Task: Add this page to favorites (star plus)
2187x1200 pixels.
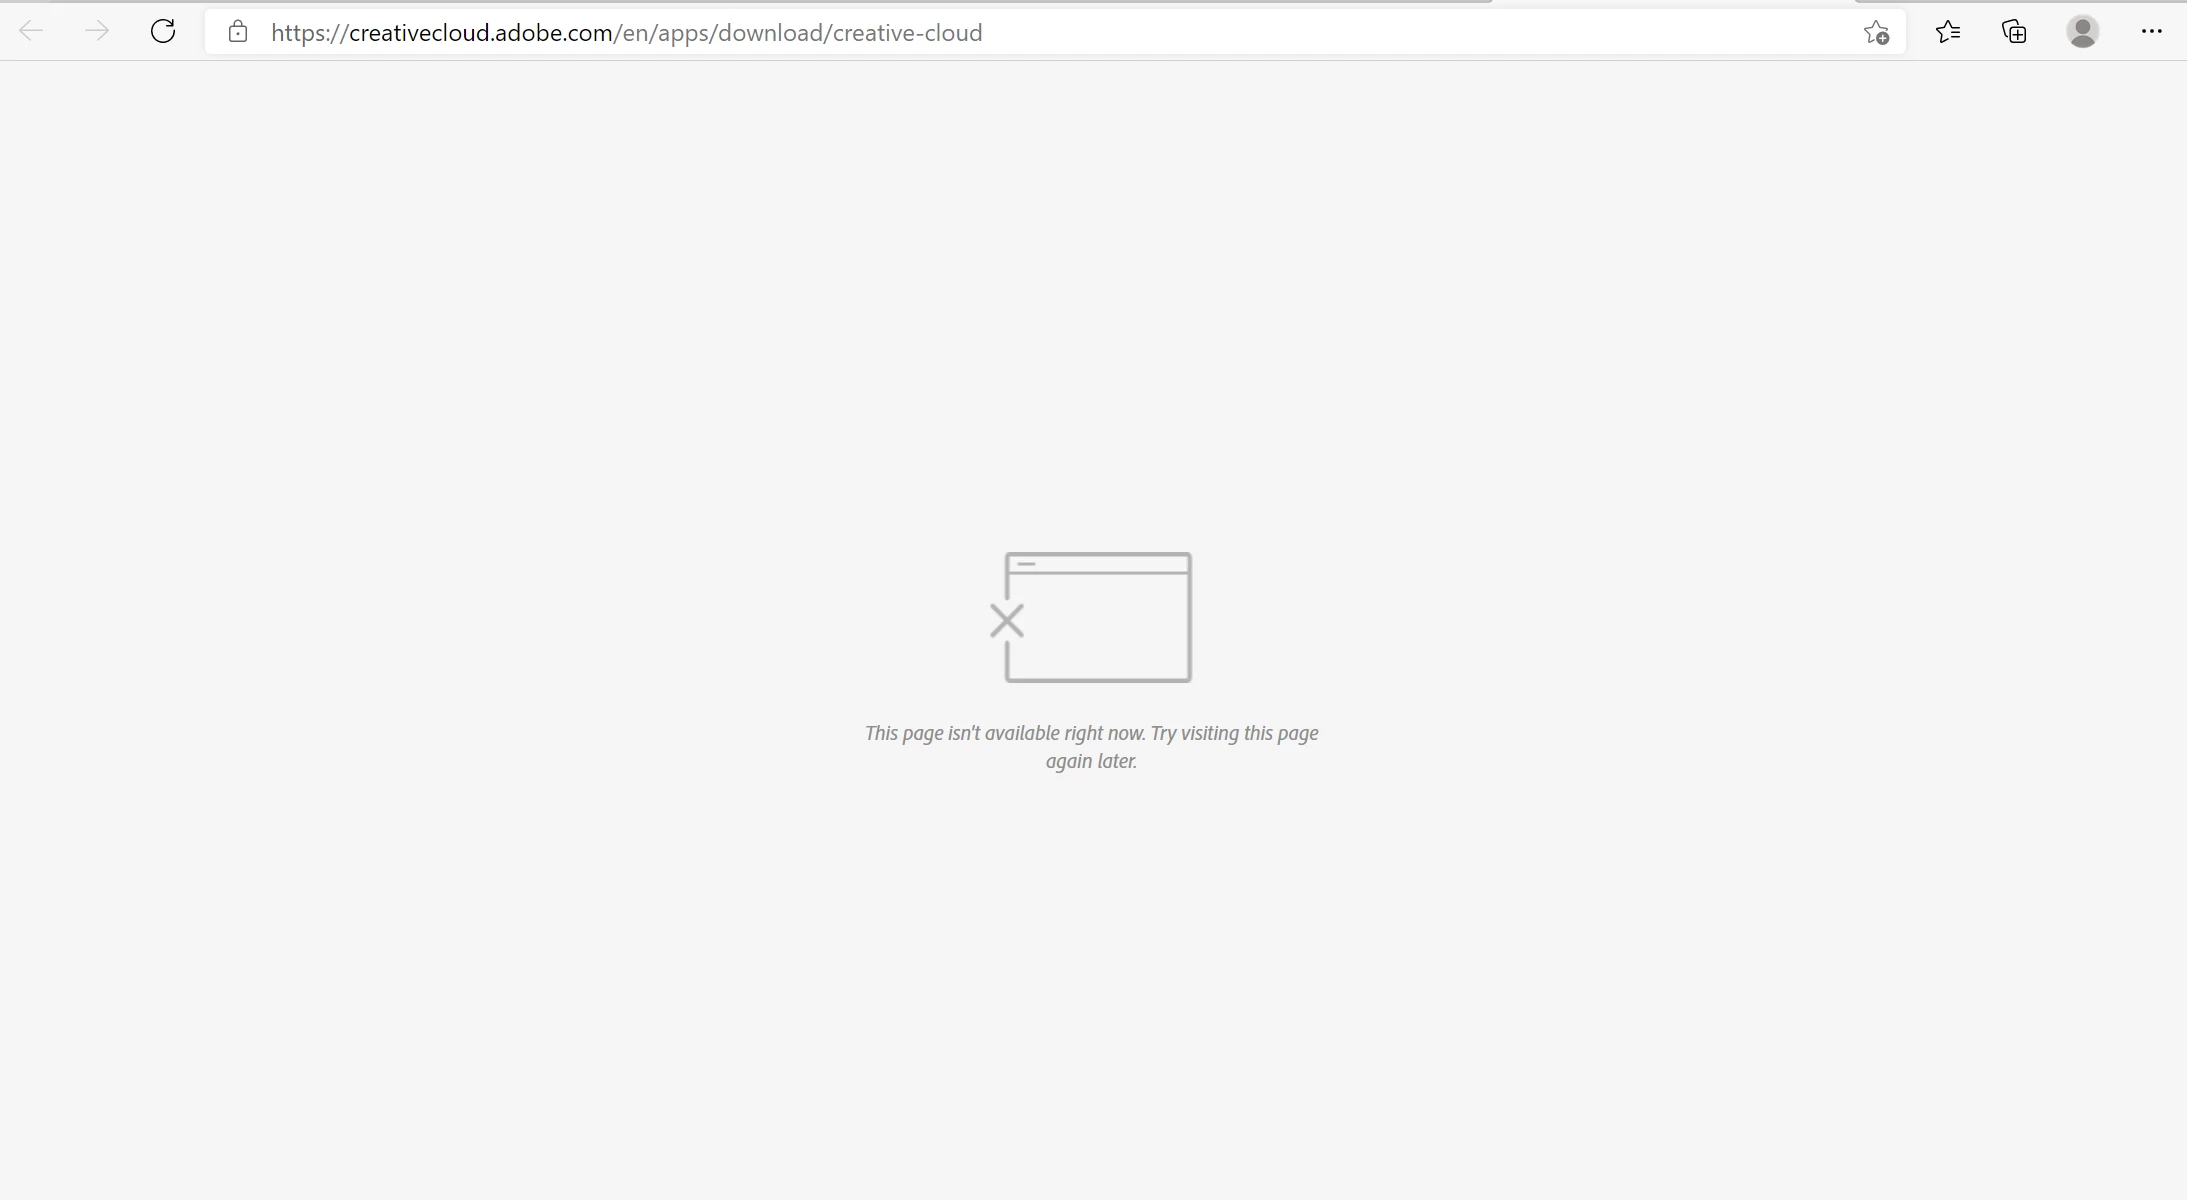Action: (1876, 33)
